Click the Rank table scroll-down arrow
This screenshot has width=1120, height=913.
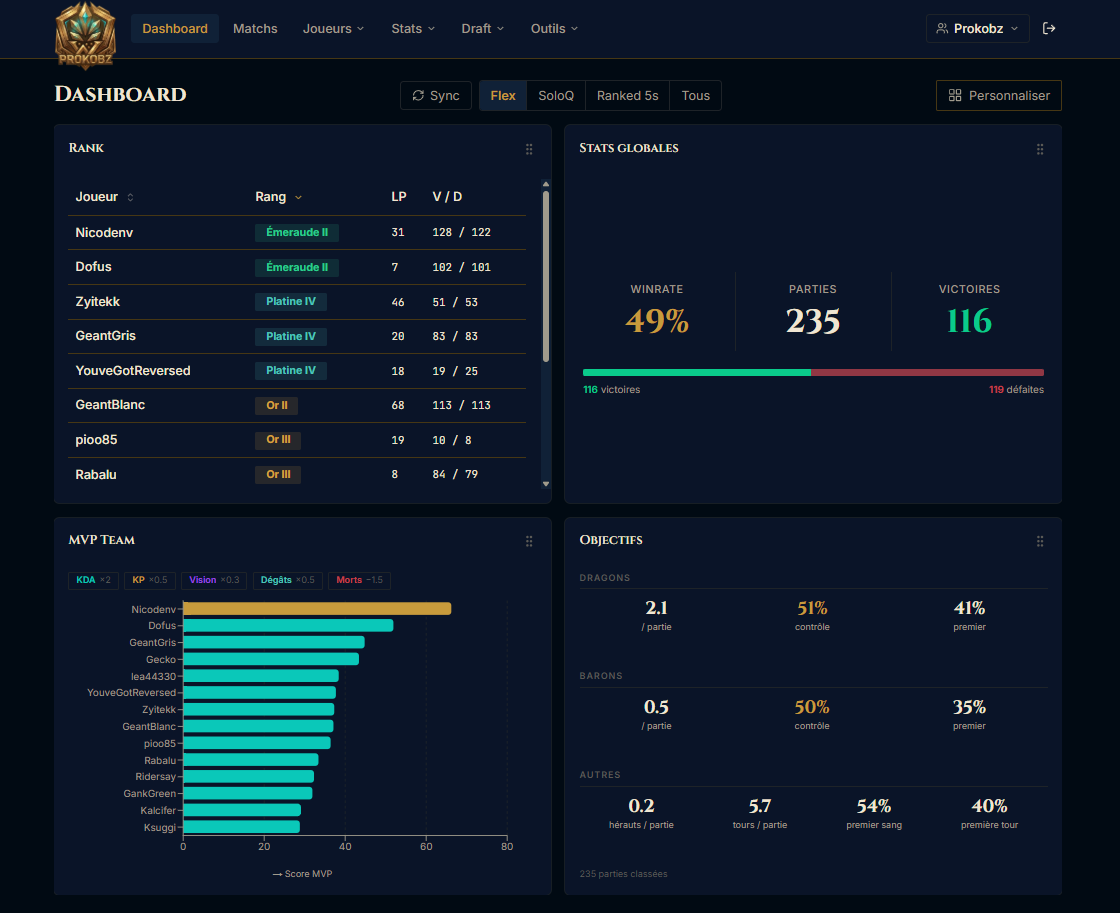pos(546,484)
